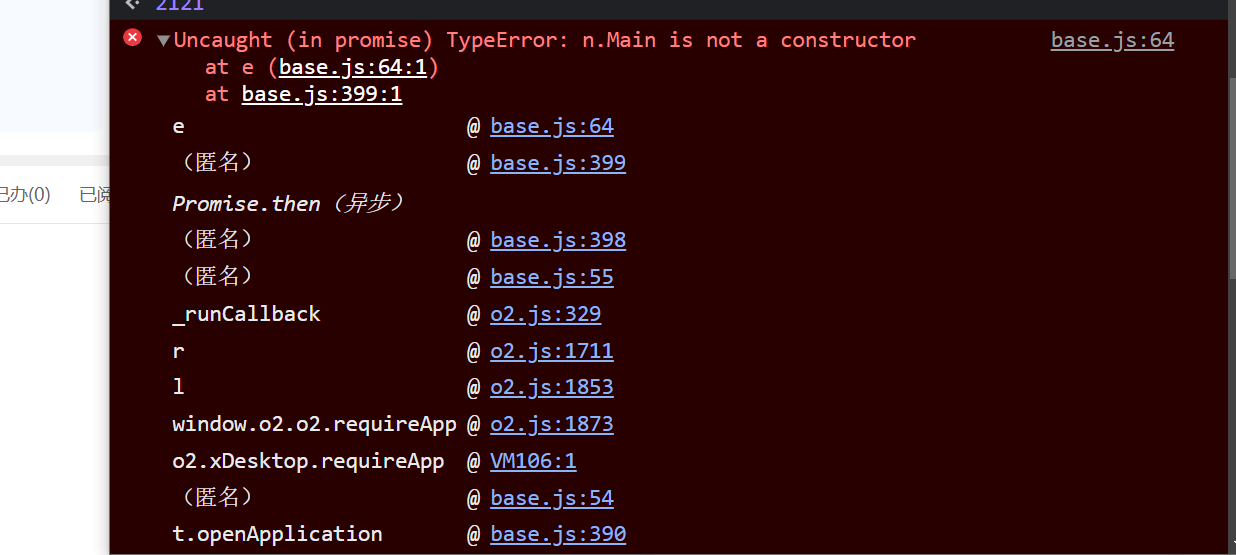Click the 2121 console output value
Image resolution: width=1236 pixels, height=555 pixels.
[180, 6]
